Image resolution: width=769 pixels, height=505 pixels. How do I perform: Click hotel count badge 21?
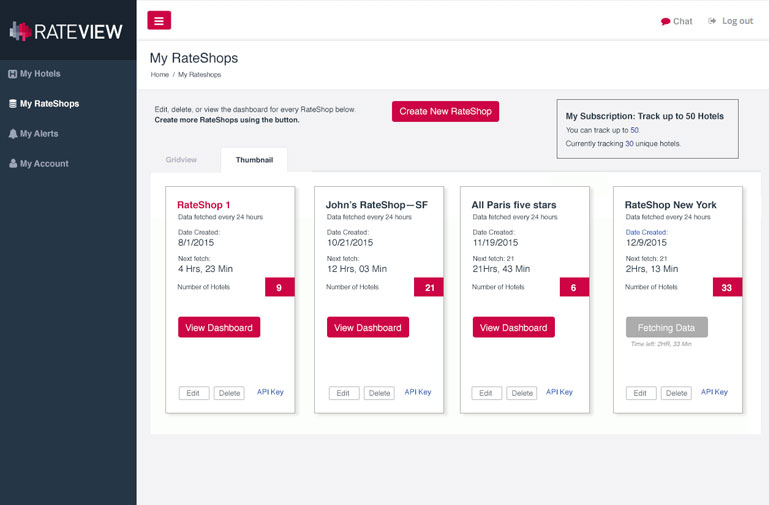[428, 287]
